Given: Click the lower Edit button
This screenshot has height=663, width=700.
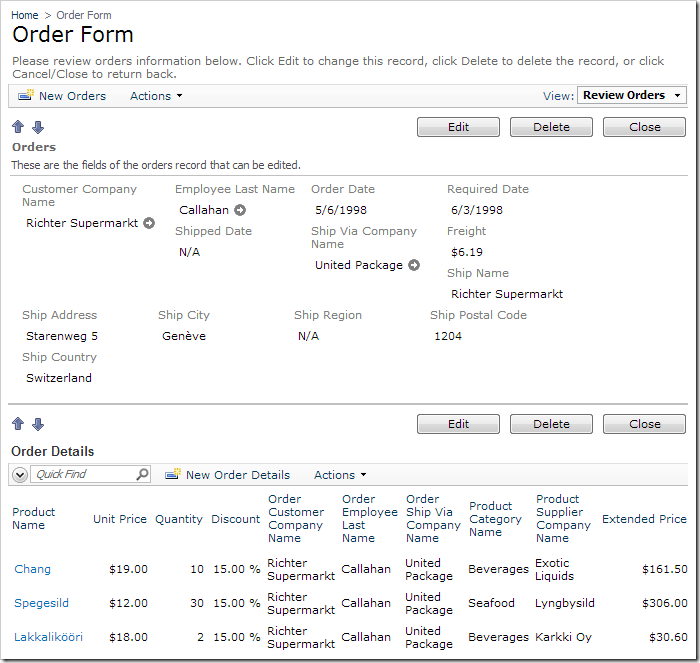Looking at the screenshot, I should pos(458,424).
